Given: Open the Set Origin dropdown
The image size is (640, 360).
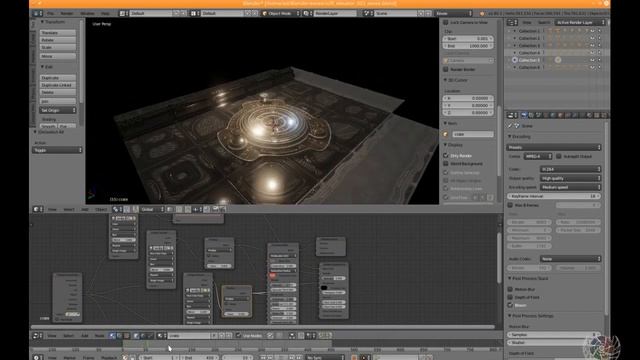Looking at the screenshot, I should coord(58,110).
